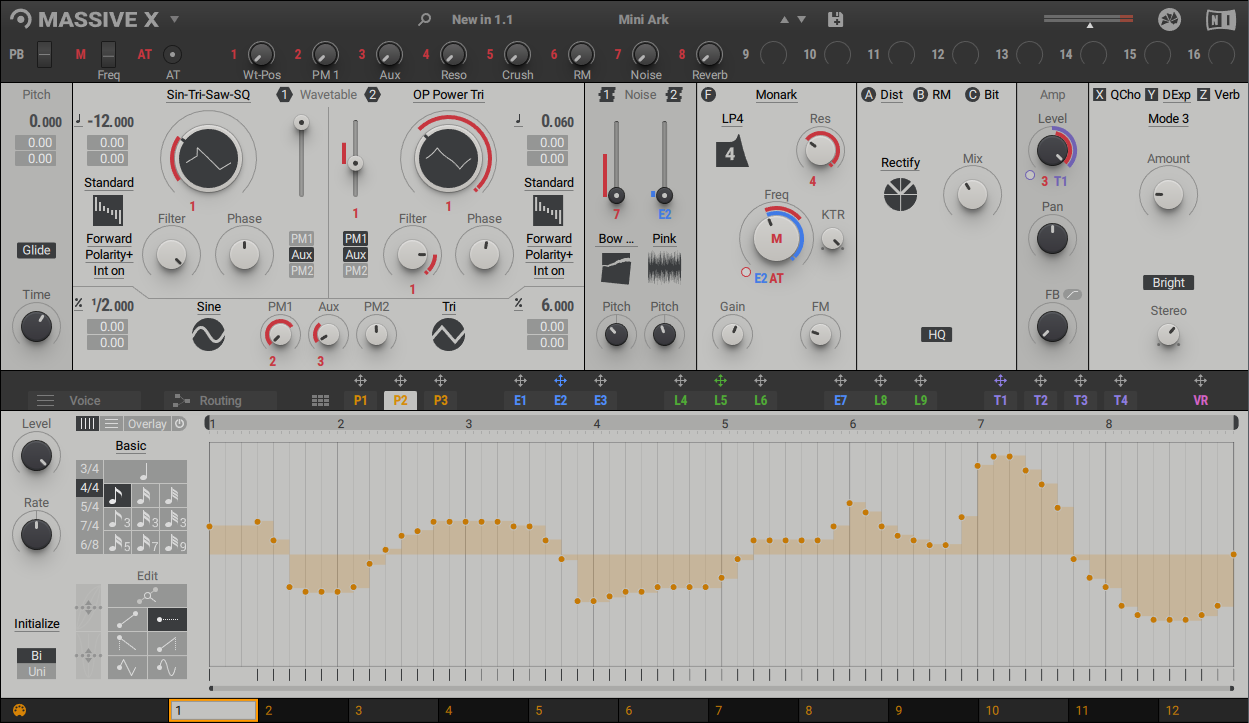Open the Mini Ark preset name menu
This screenshot has width=1249, height=723.
pyautogui.click(x=644, y=19)
